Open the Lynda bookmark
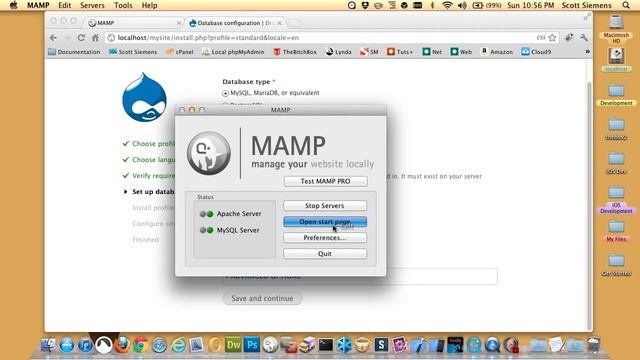Image resolution: width=640 pixels, height=360 pixels. point(338,52)
